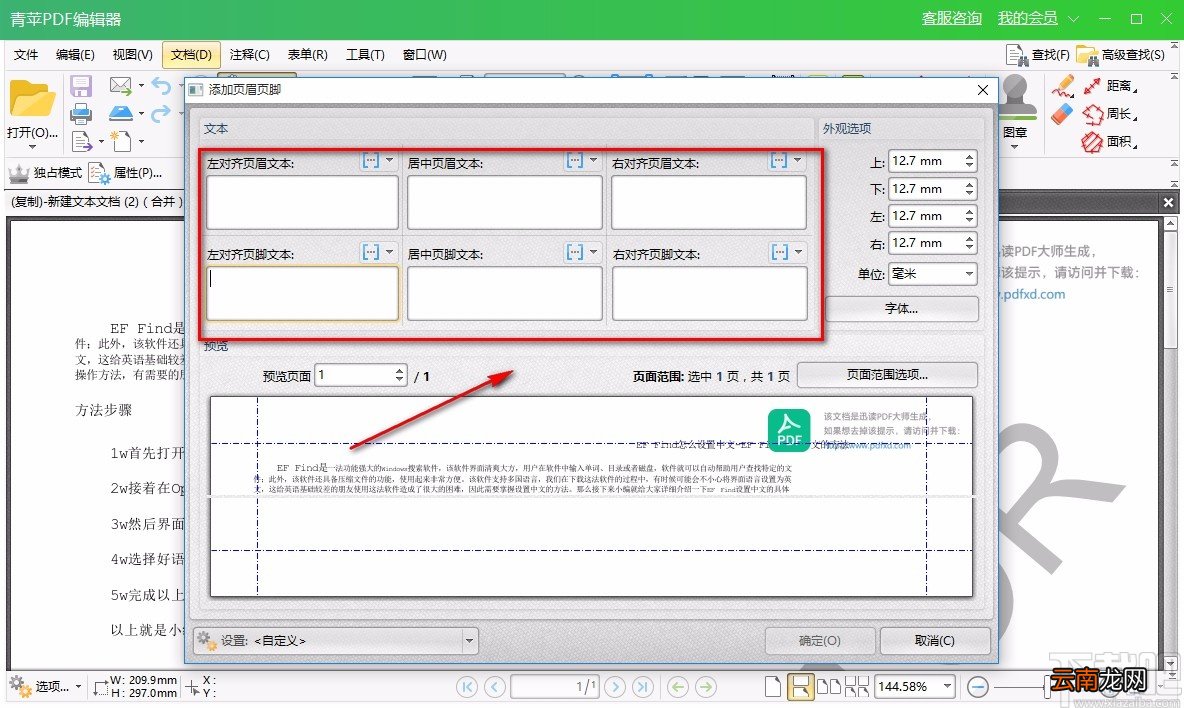Click the export document icon
The image size is (1184, 708).
[x=82, y=141]
